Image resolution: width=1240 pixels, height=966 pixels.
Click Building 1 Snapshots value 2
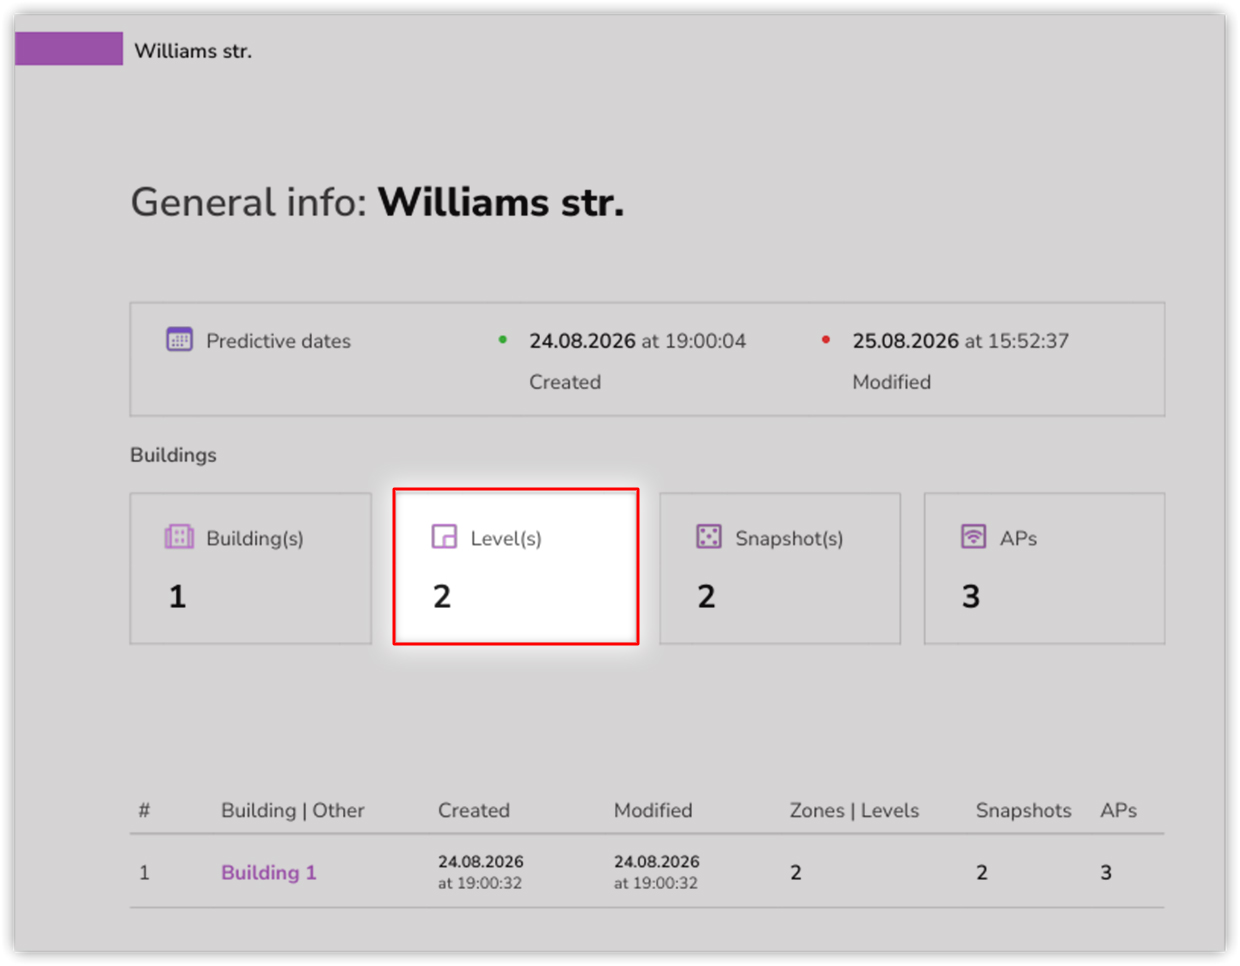(982, 872)
